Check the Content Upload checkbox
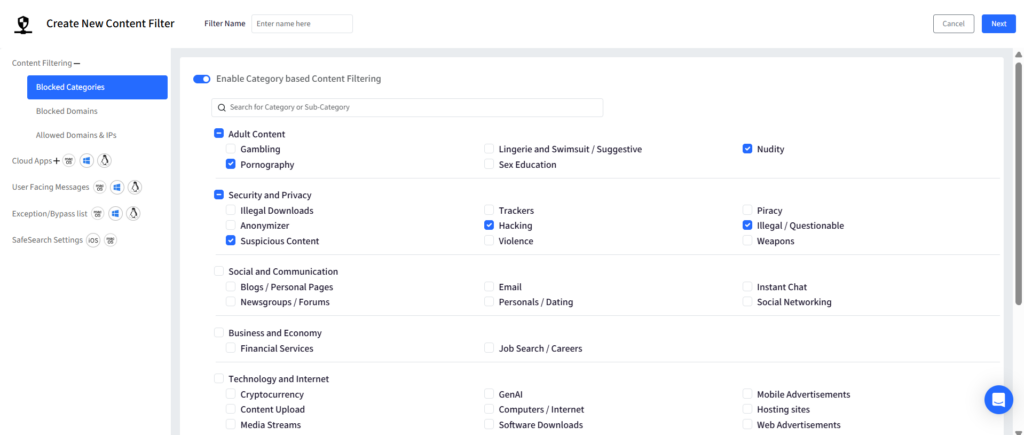Image resolution: width=1024 pixels, height=435 pixels. coord(231,410)
